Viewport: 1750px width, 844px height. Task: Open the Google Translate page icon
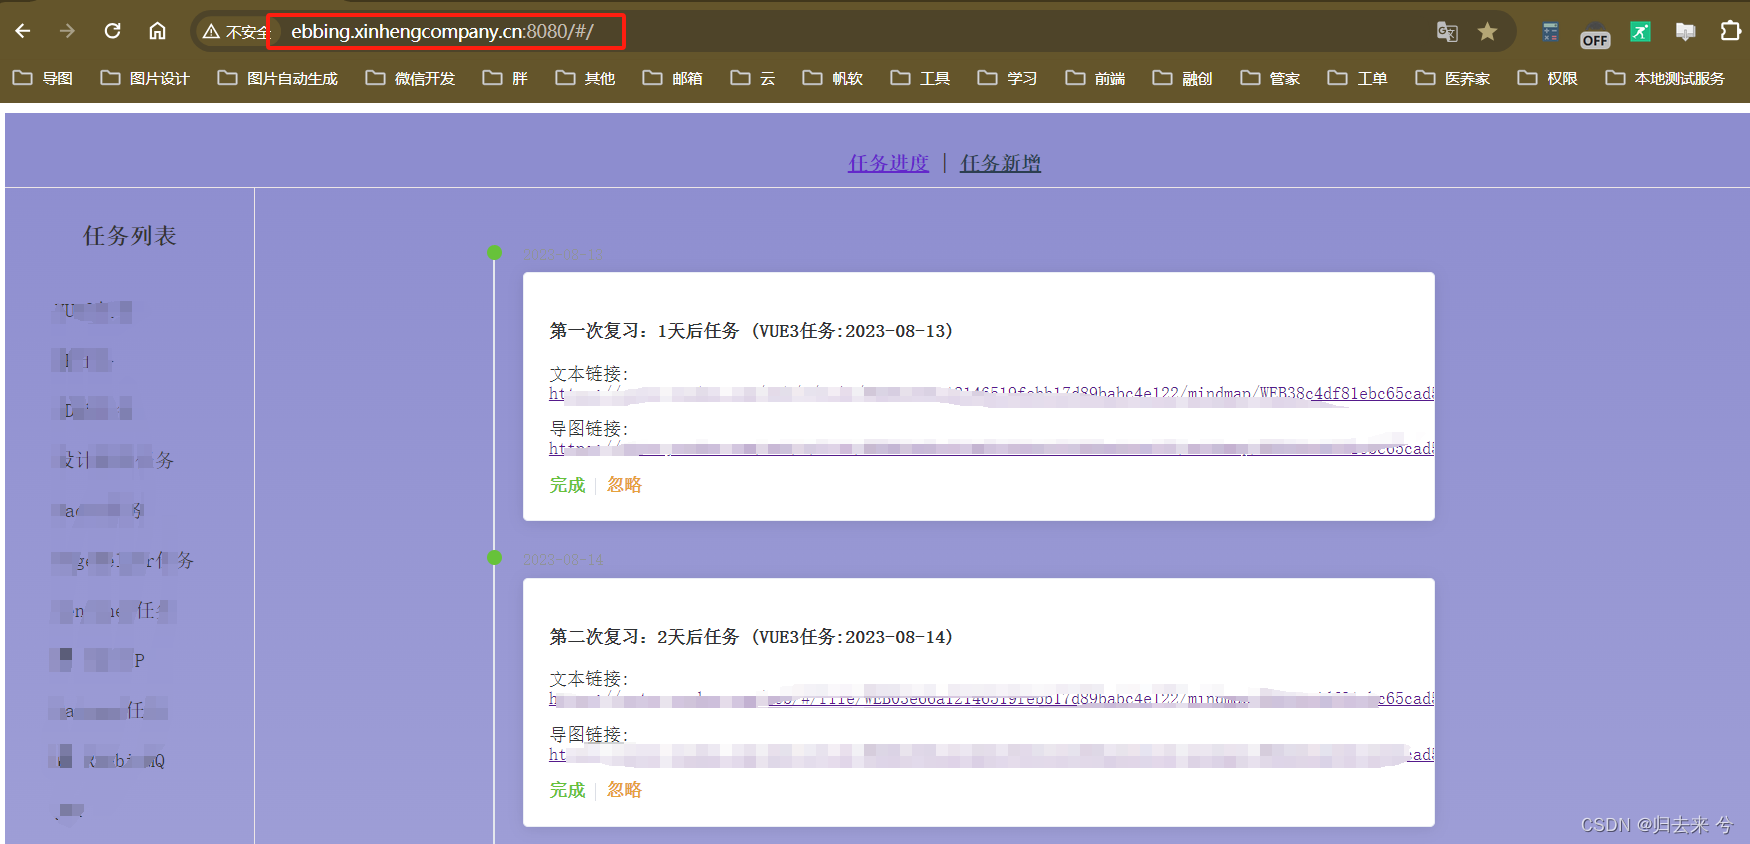[1447, 32]
